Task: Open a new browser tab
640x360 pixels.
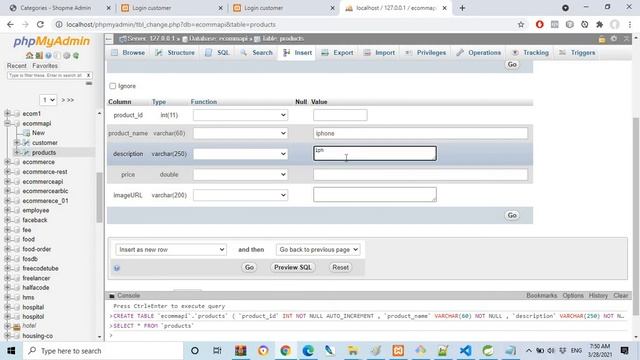Action: coord(462,8)
